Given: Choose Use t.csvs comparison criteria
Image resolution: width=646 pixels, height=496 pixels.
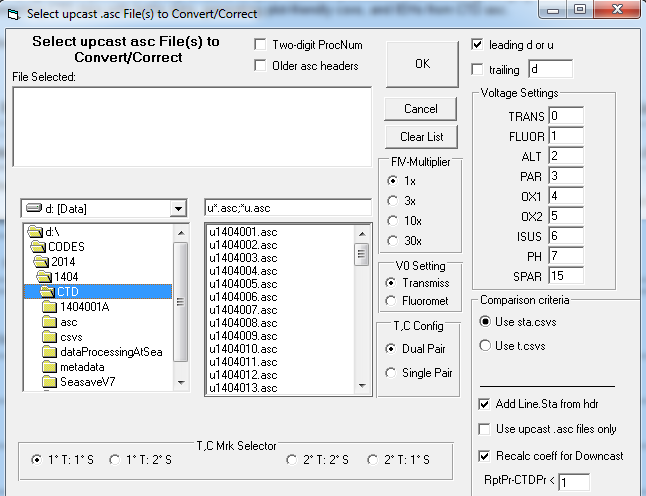Looking at the screenshot, I should [x=487, y=346].
